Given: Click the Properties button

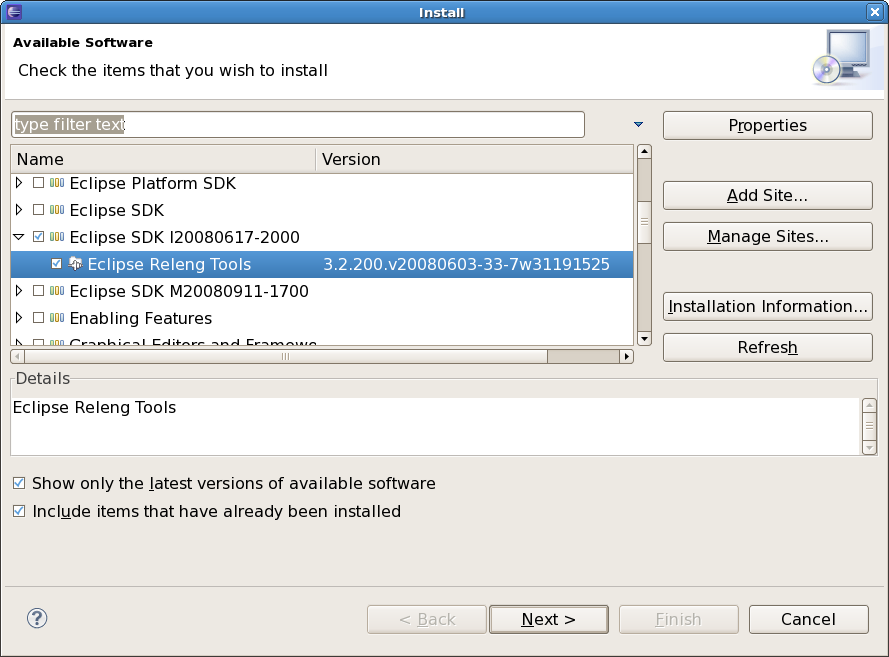Looking at the screenshot, I should (768, 125).
